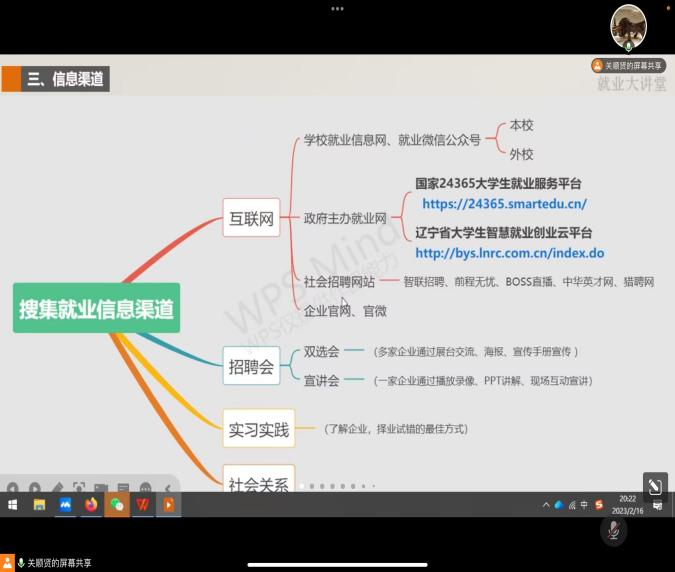Open Firefox from the taskbar
This screenshot has width=675, height=572.
(92, 505)
